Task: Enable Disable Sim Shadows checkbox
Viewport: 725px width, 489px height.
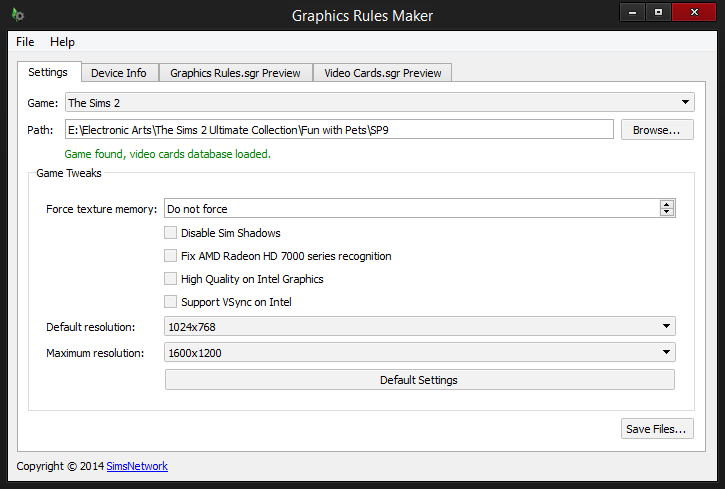Action: pos(170,233)
